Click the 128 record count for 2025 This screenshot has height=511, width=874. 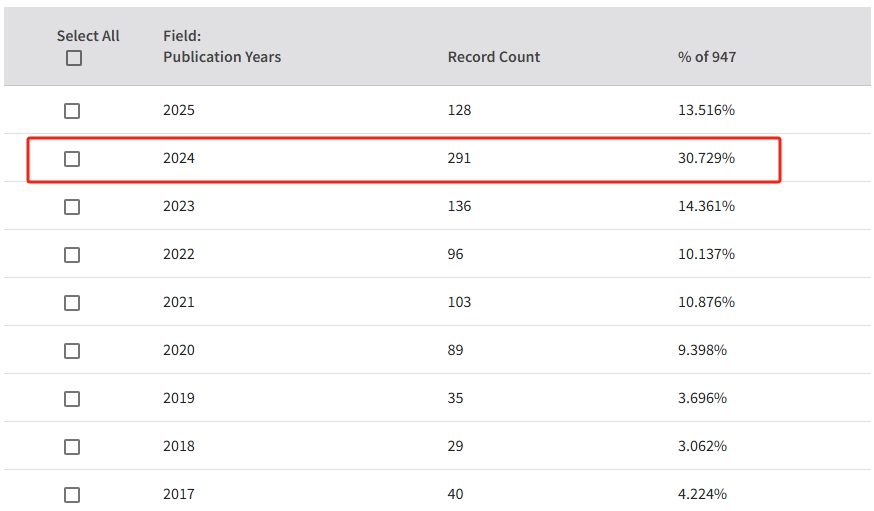click(459, 110)
